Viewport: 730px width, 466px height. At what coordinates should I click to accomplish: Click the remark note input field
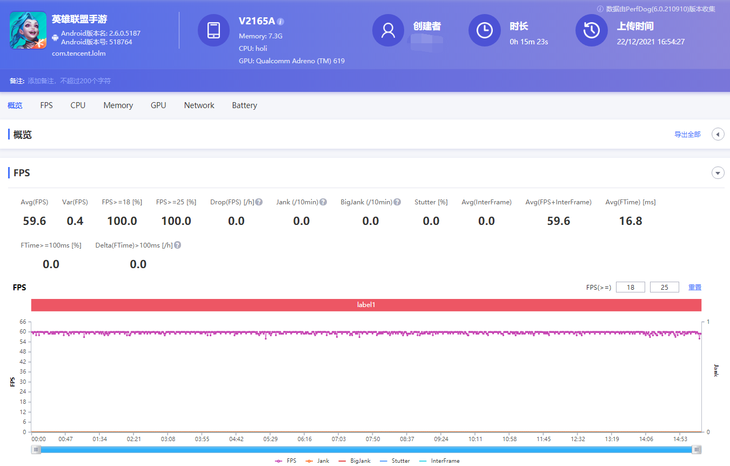click(x=69, y=81)
